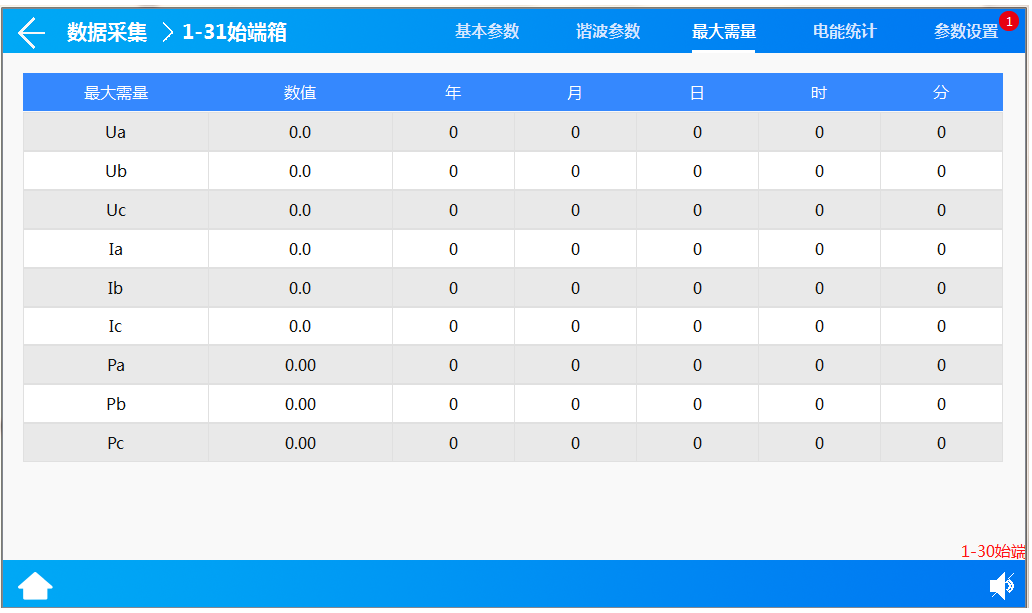Click the Ua row in the table

coord(115,132)
